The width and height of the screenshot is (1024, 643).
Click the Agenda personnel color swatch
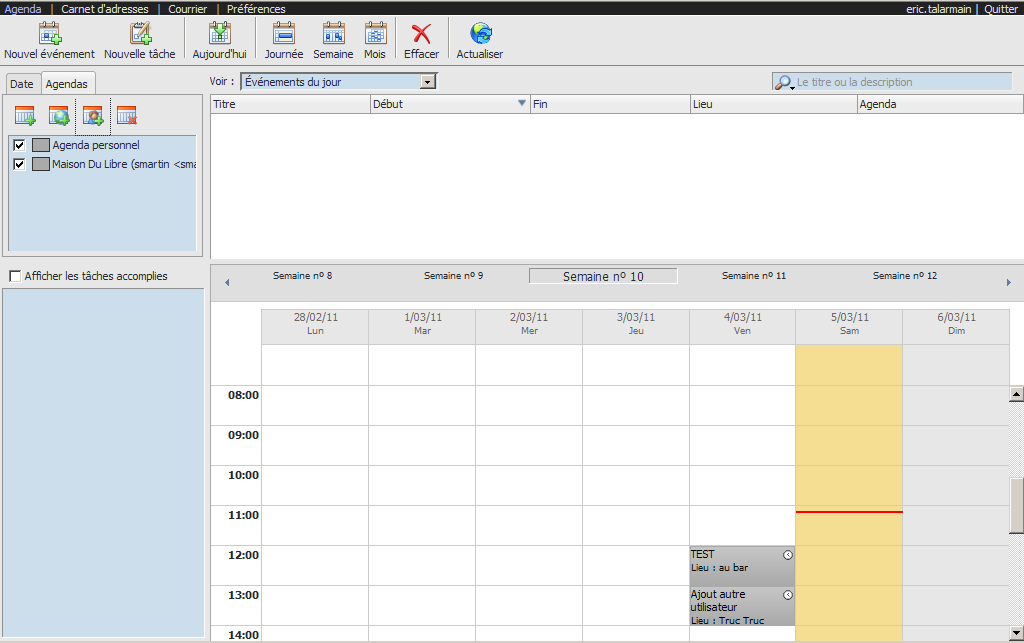[41, 145]
